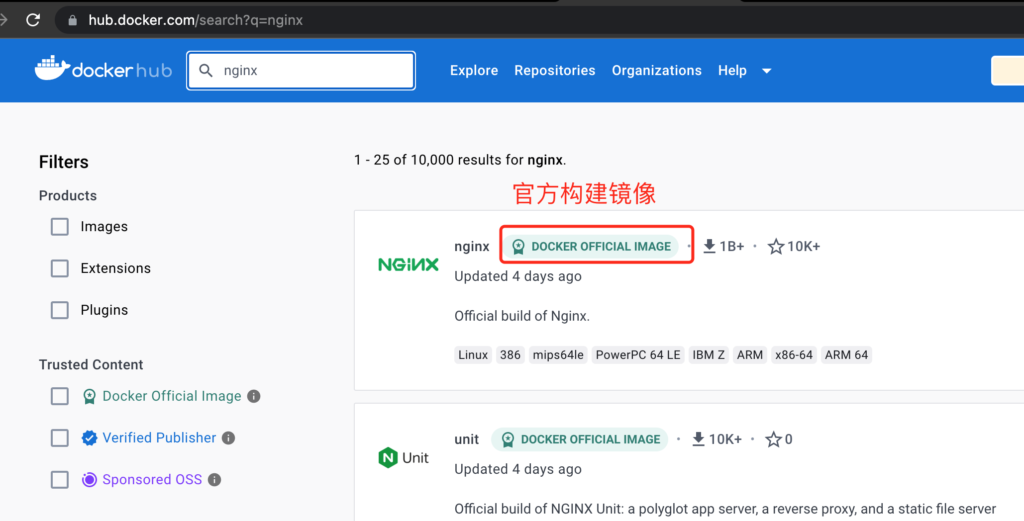Click the PowerPC 64 LE tag
Viewport: 1024px width, 521px height.
point(638,355)
